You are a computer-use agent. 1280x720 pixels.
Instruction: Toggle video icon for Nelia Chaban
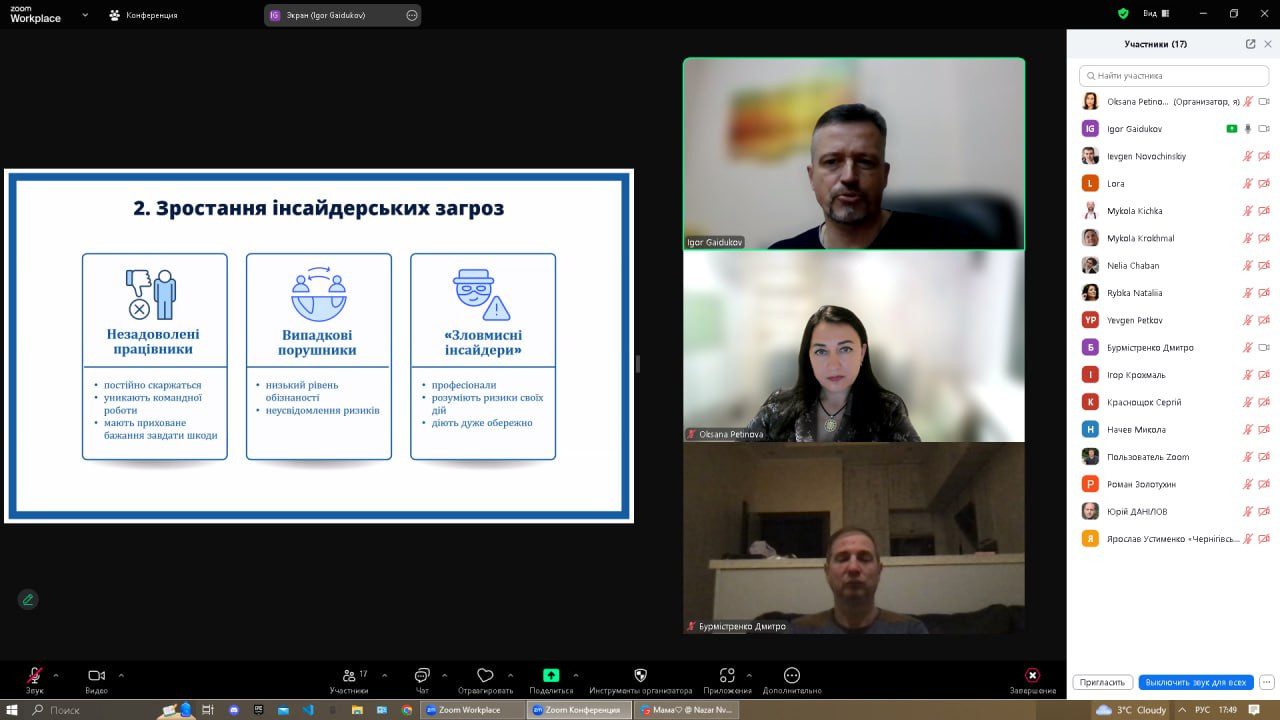click(1264, 266)
